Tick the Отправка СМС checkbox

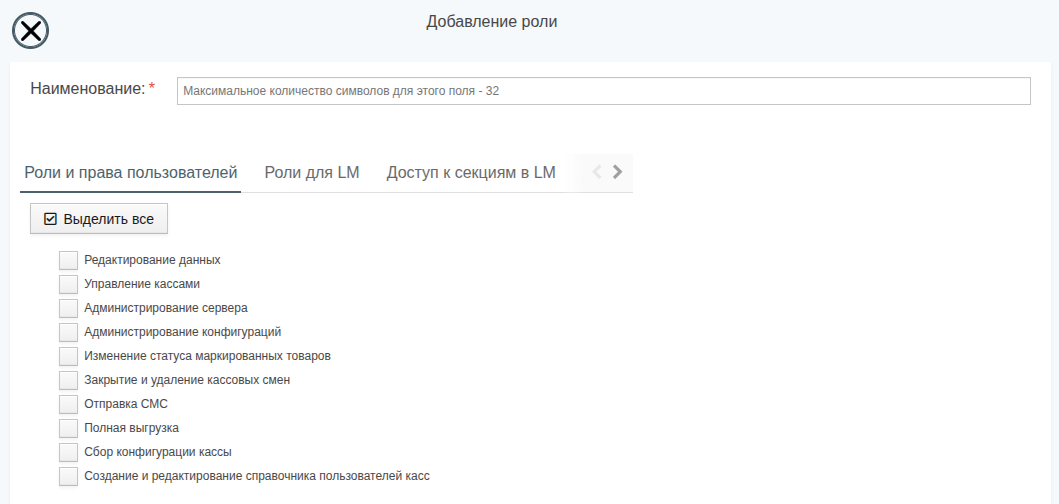(x=68, y=404)
